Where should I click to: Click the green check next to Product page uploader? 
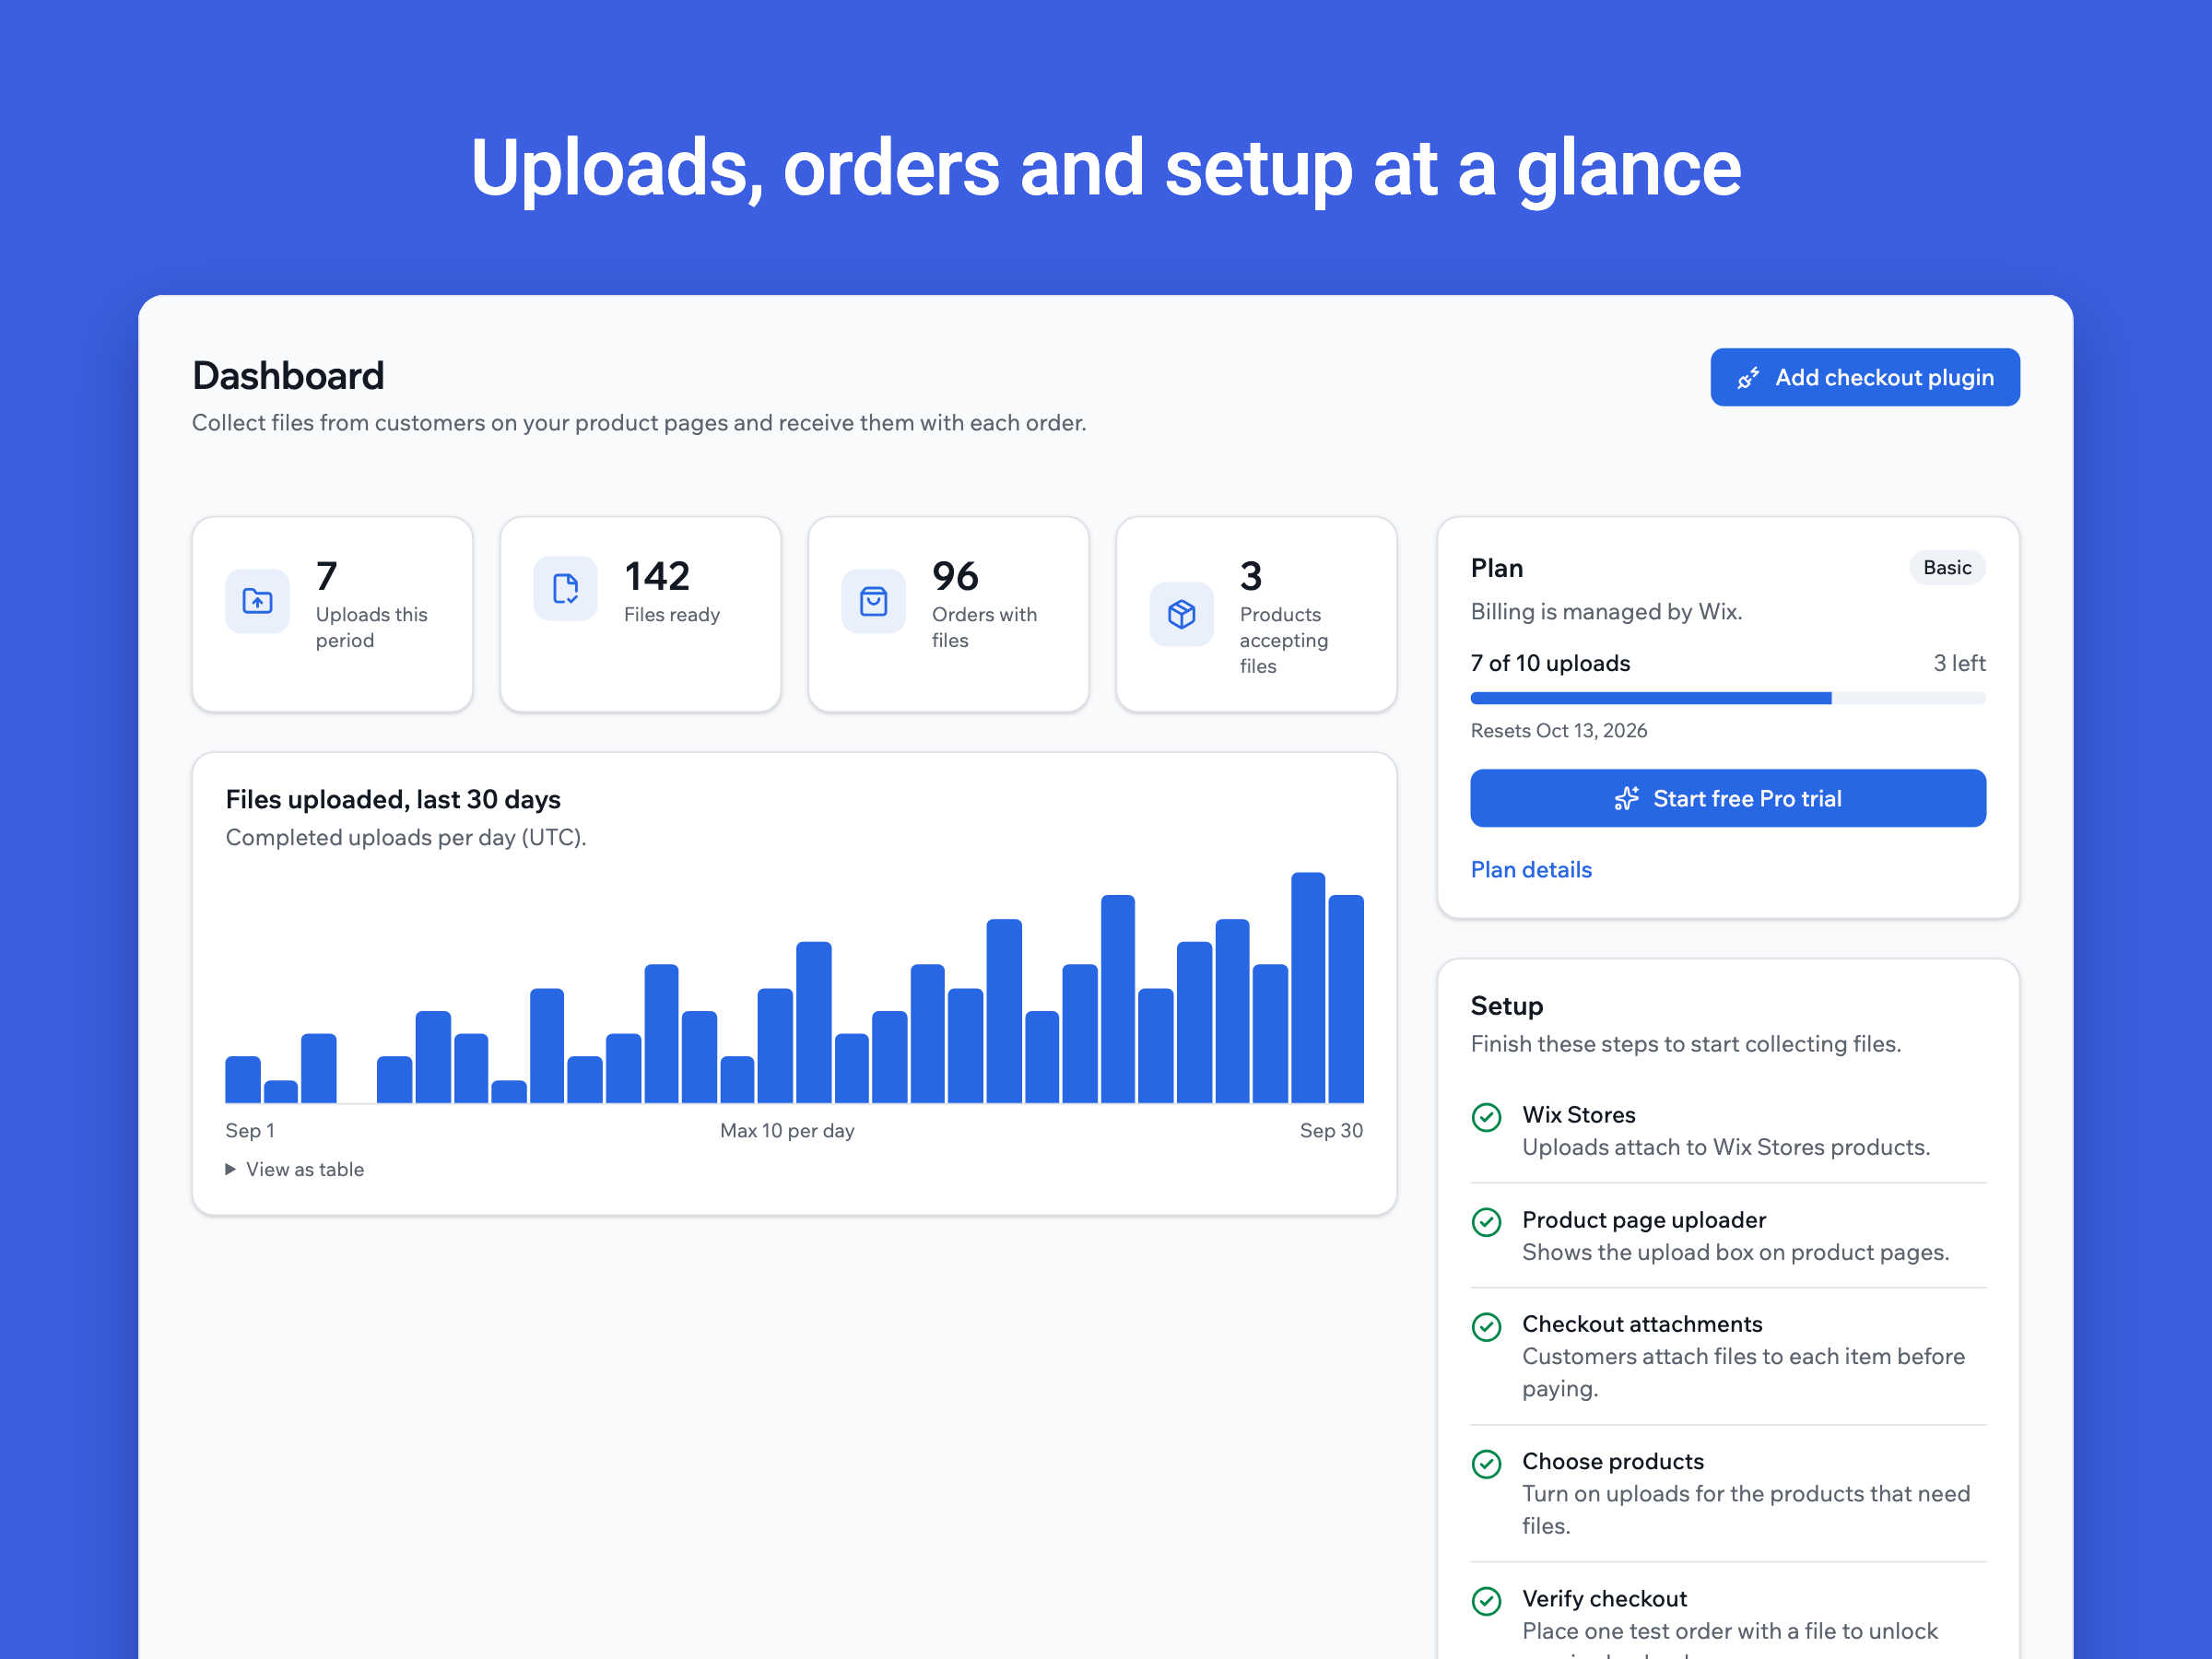(x=1486, y=1222)
